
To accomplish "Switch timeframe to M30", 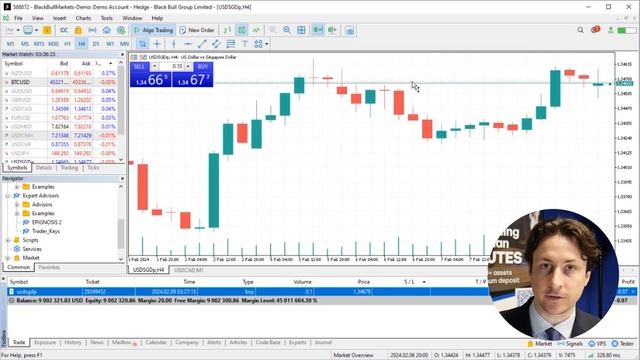I will pos(53,44).
